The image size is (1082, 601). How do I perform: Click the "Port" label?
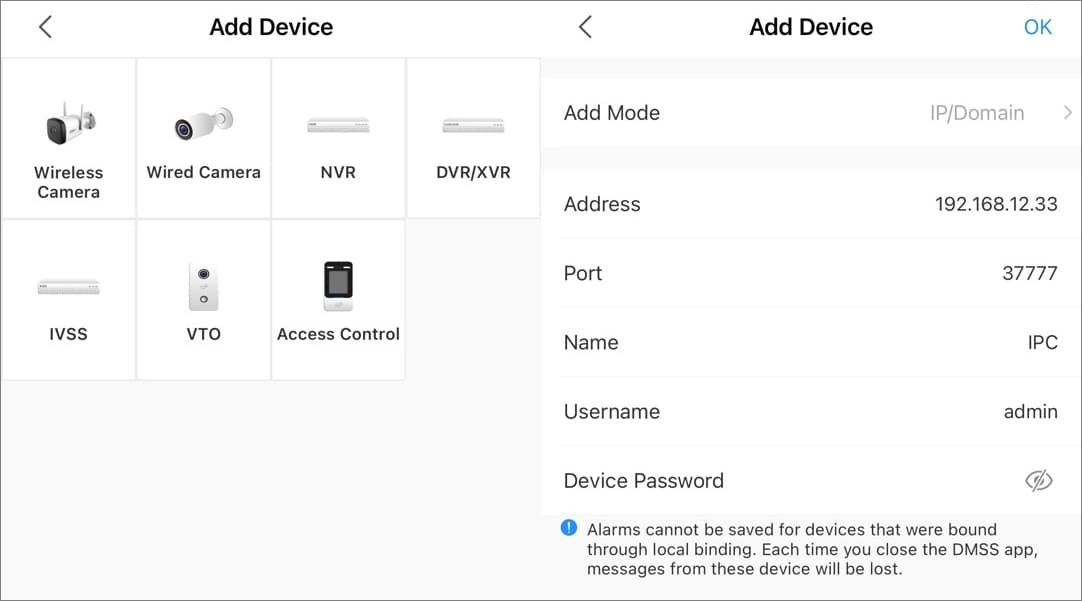583,273
